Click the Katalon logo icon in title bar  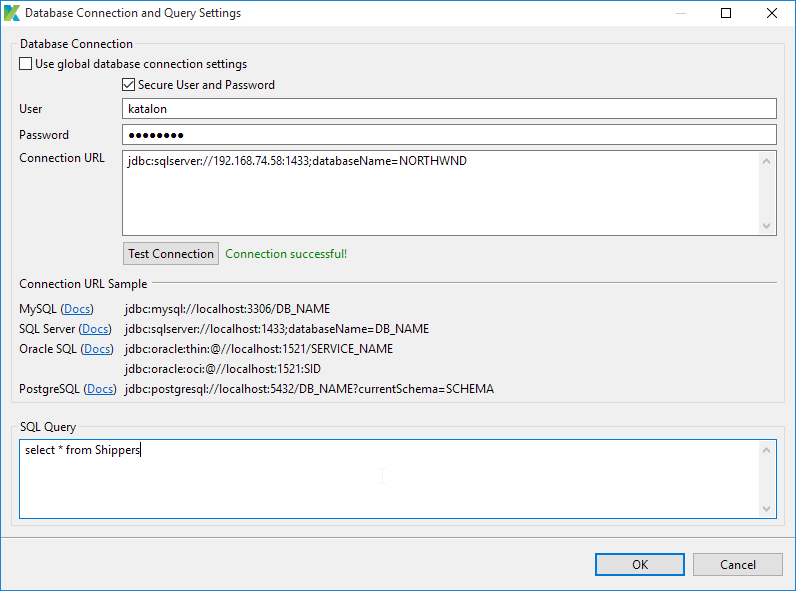[12, 13]
